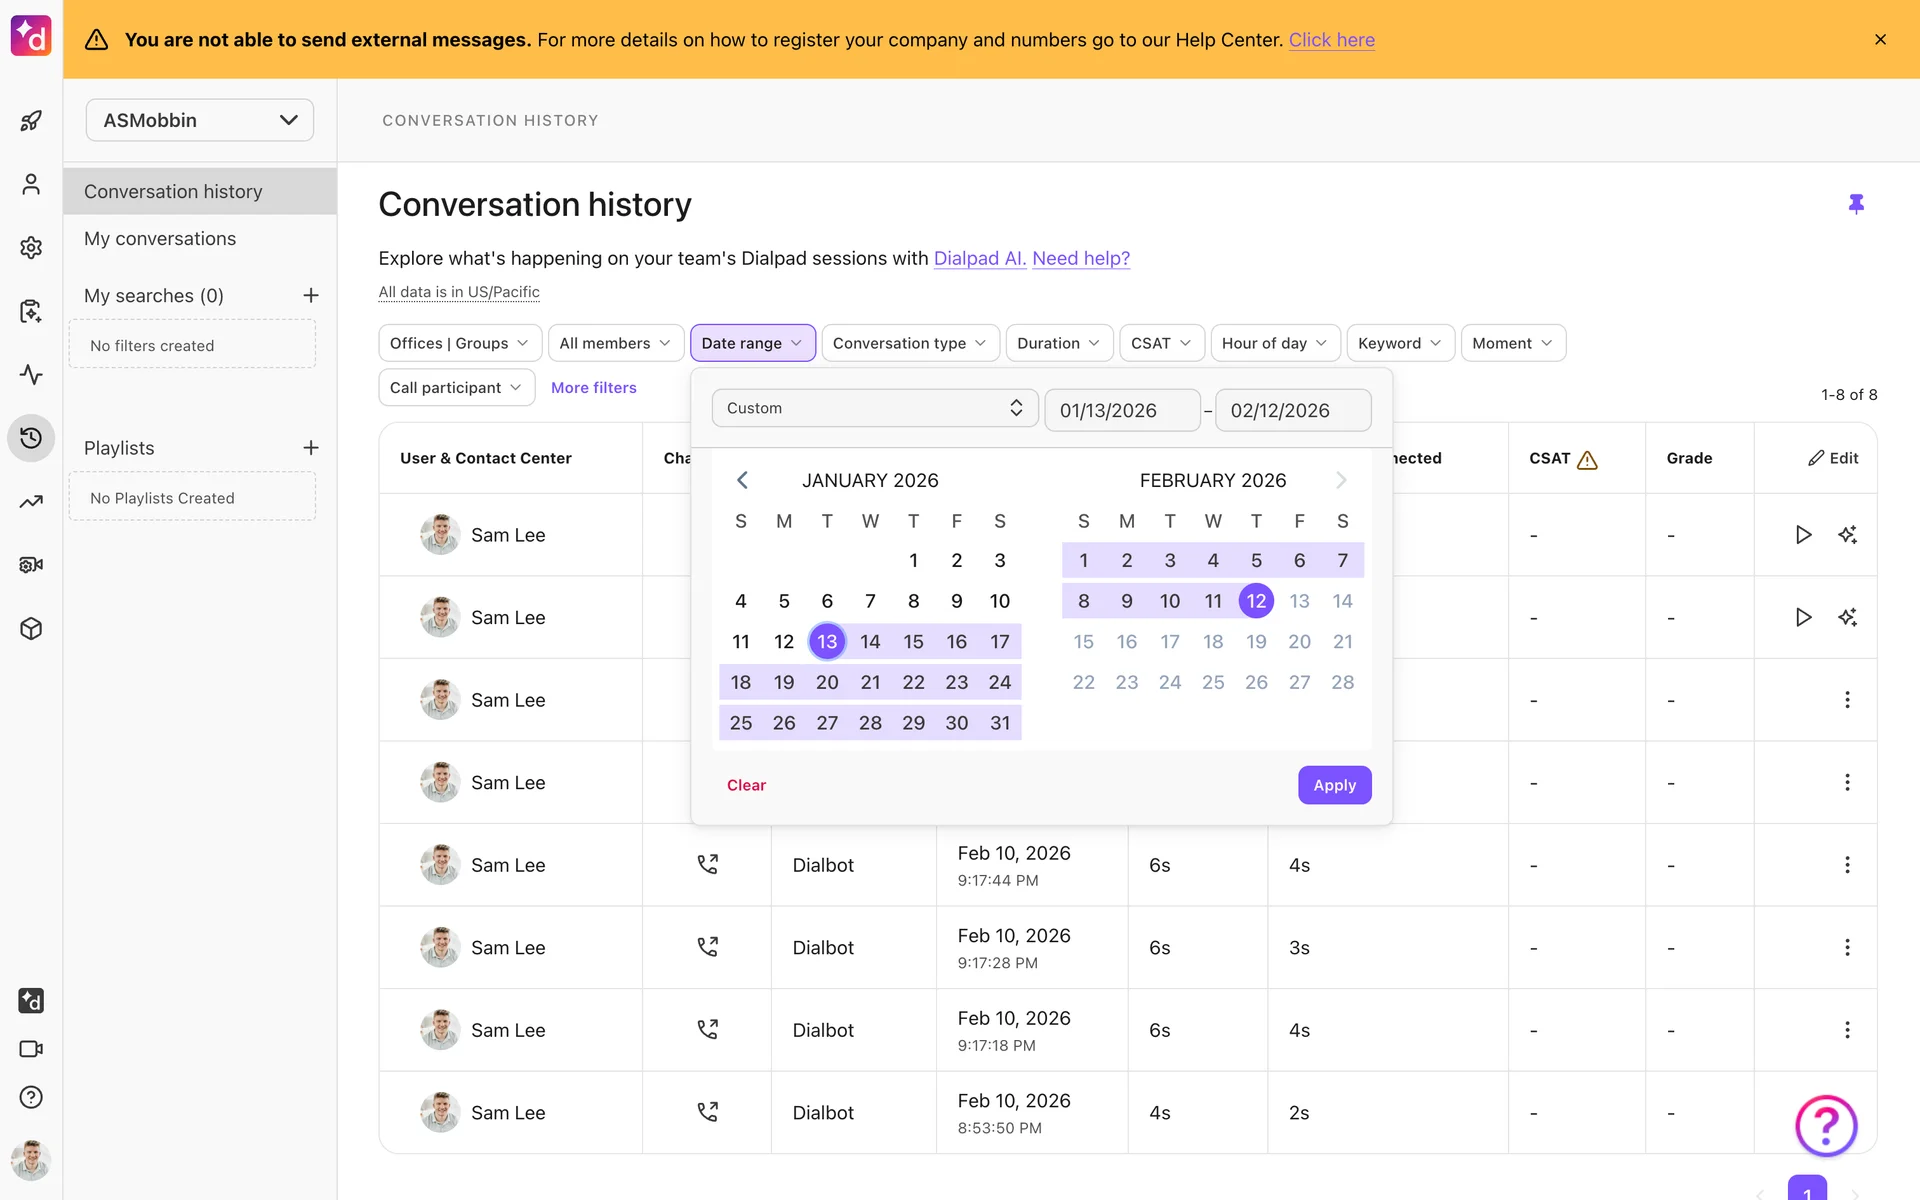Open the conversation history clock icon
This screenshot has height=1200, width=1920.
coord(31,438)
